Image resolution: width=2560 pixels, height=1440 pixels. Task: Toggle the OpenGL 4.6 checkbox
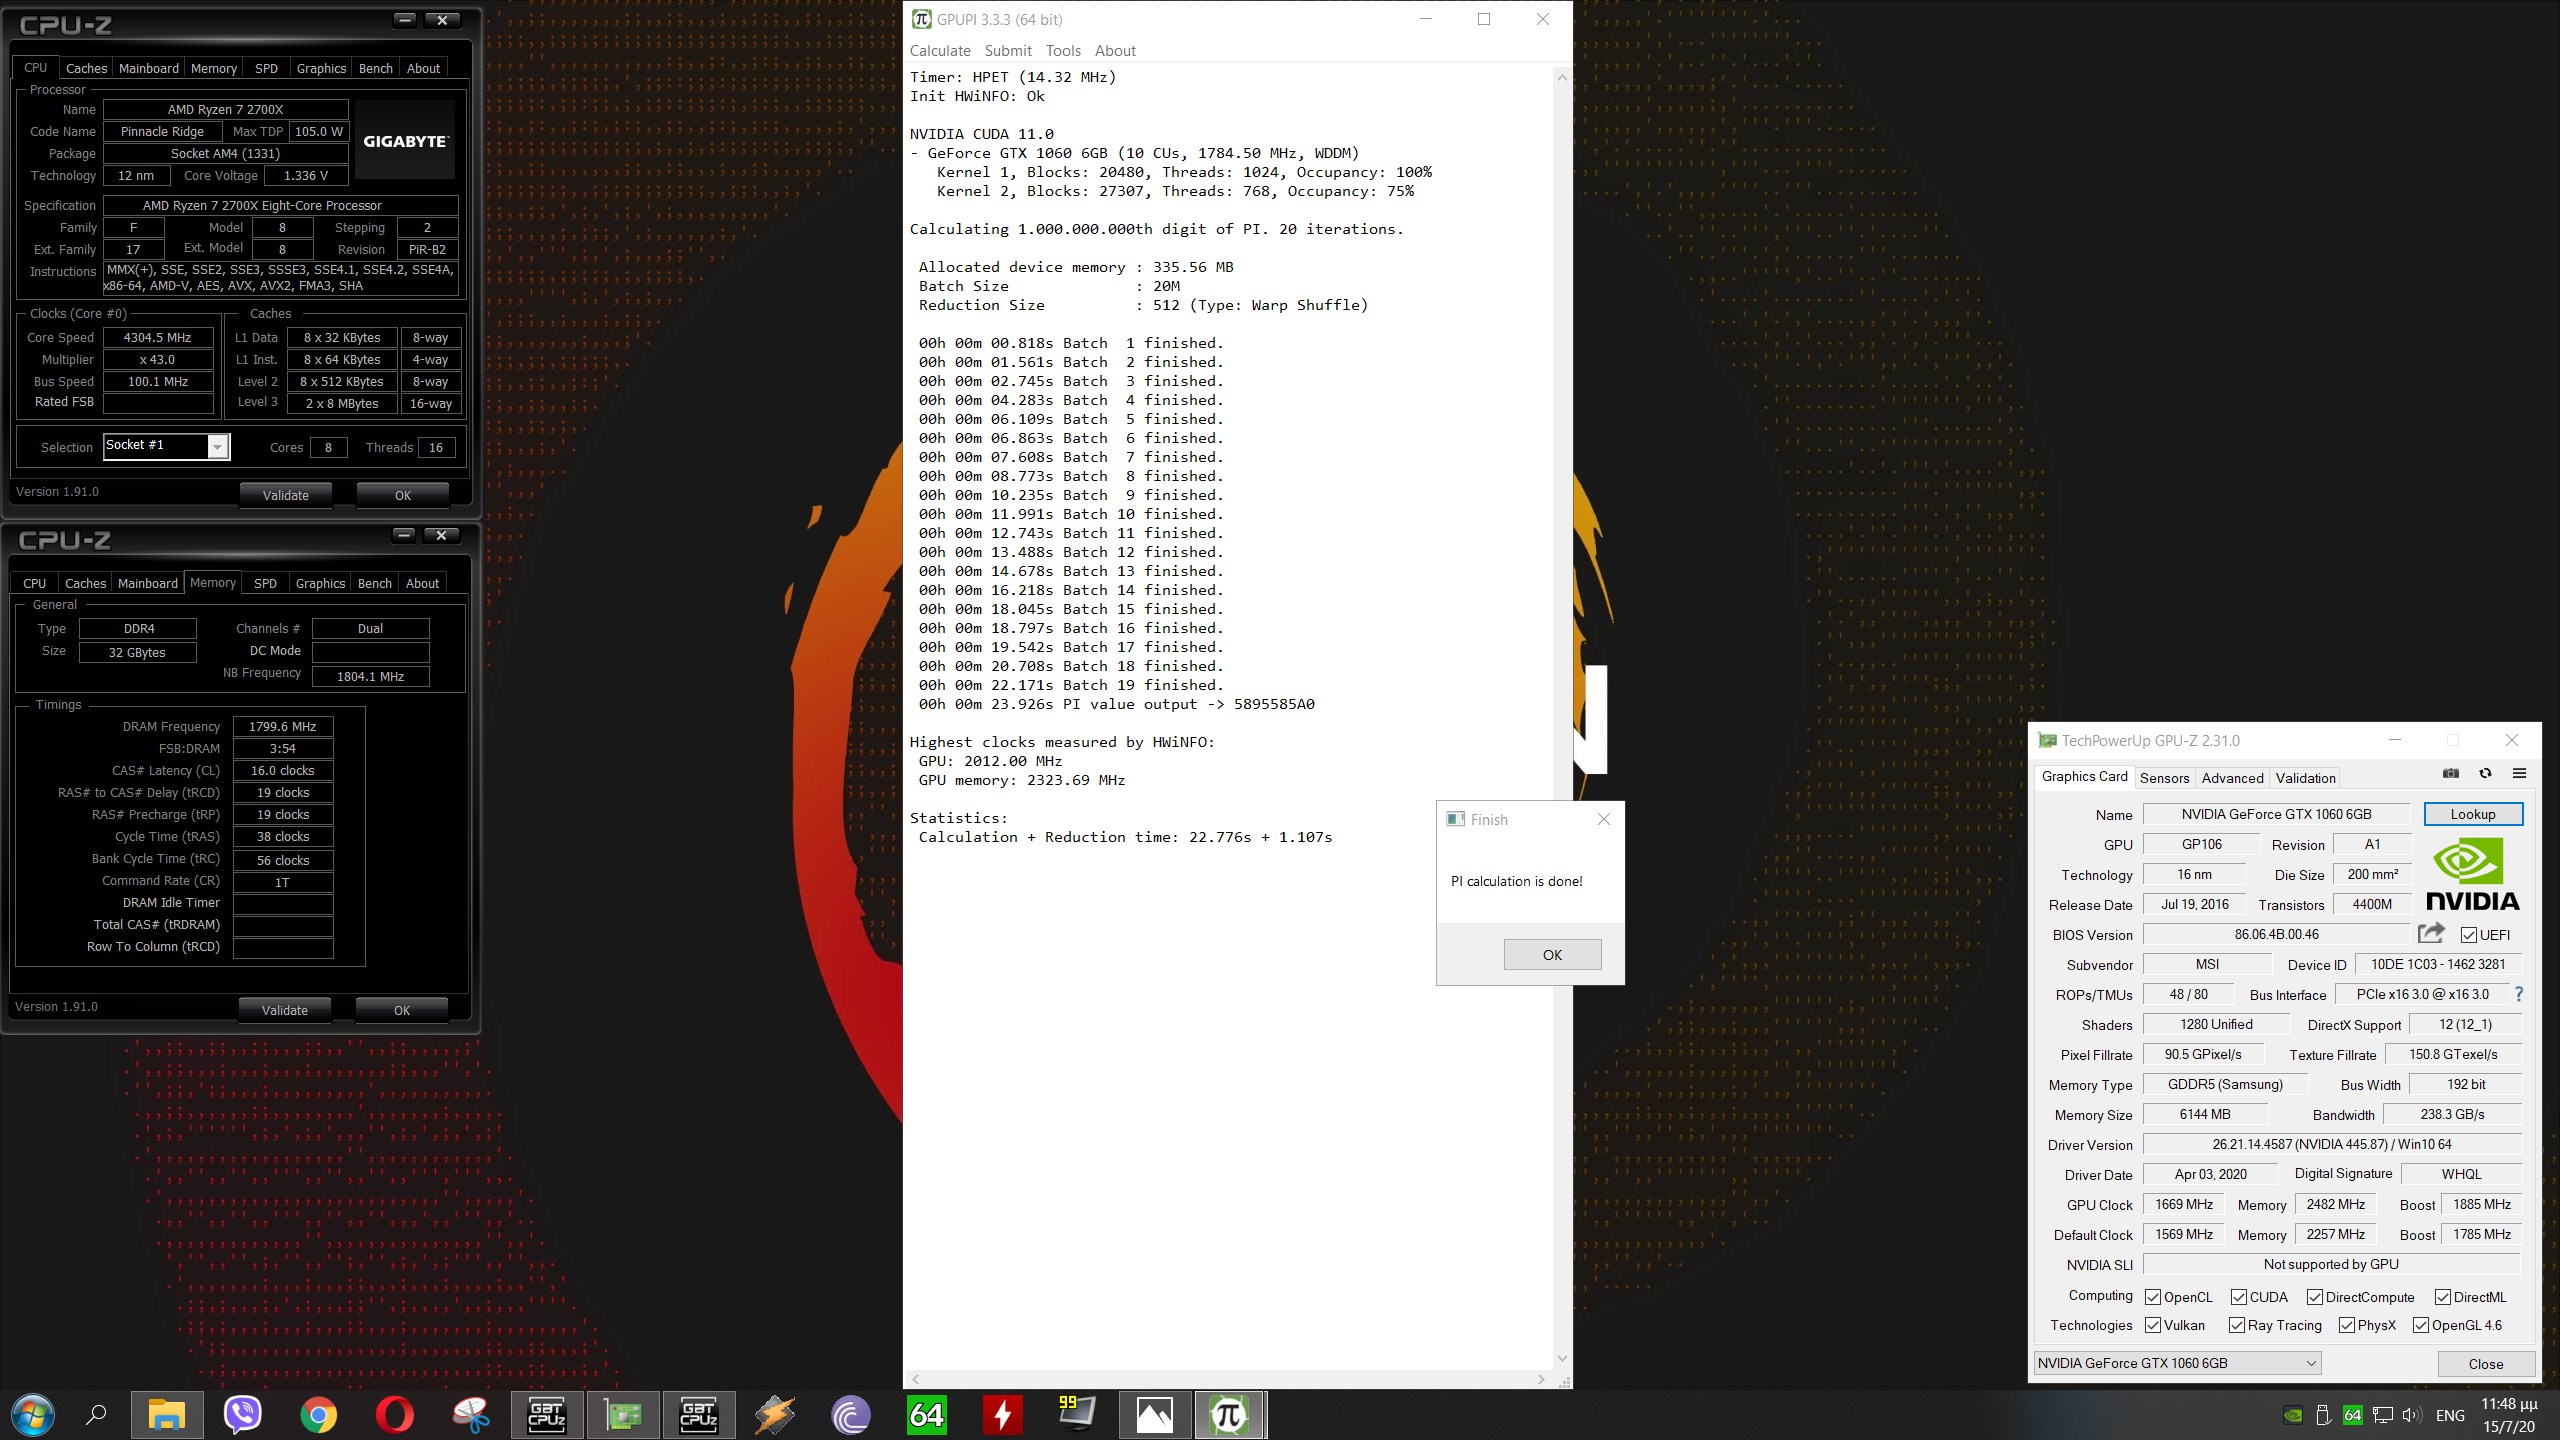2421,1325
